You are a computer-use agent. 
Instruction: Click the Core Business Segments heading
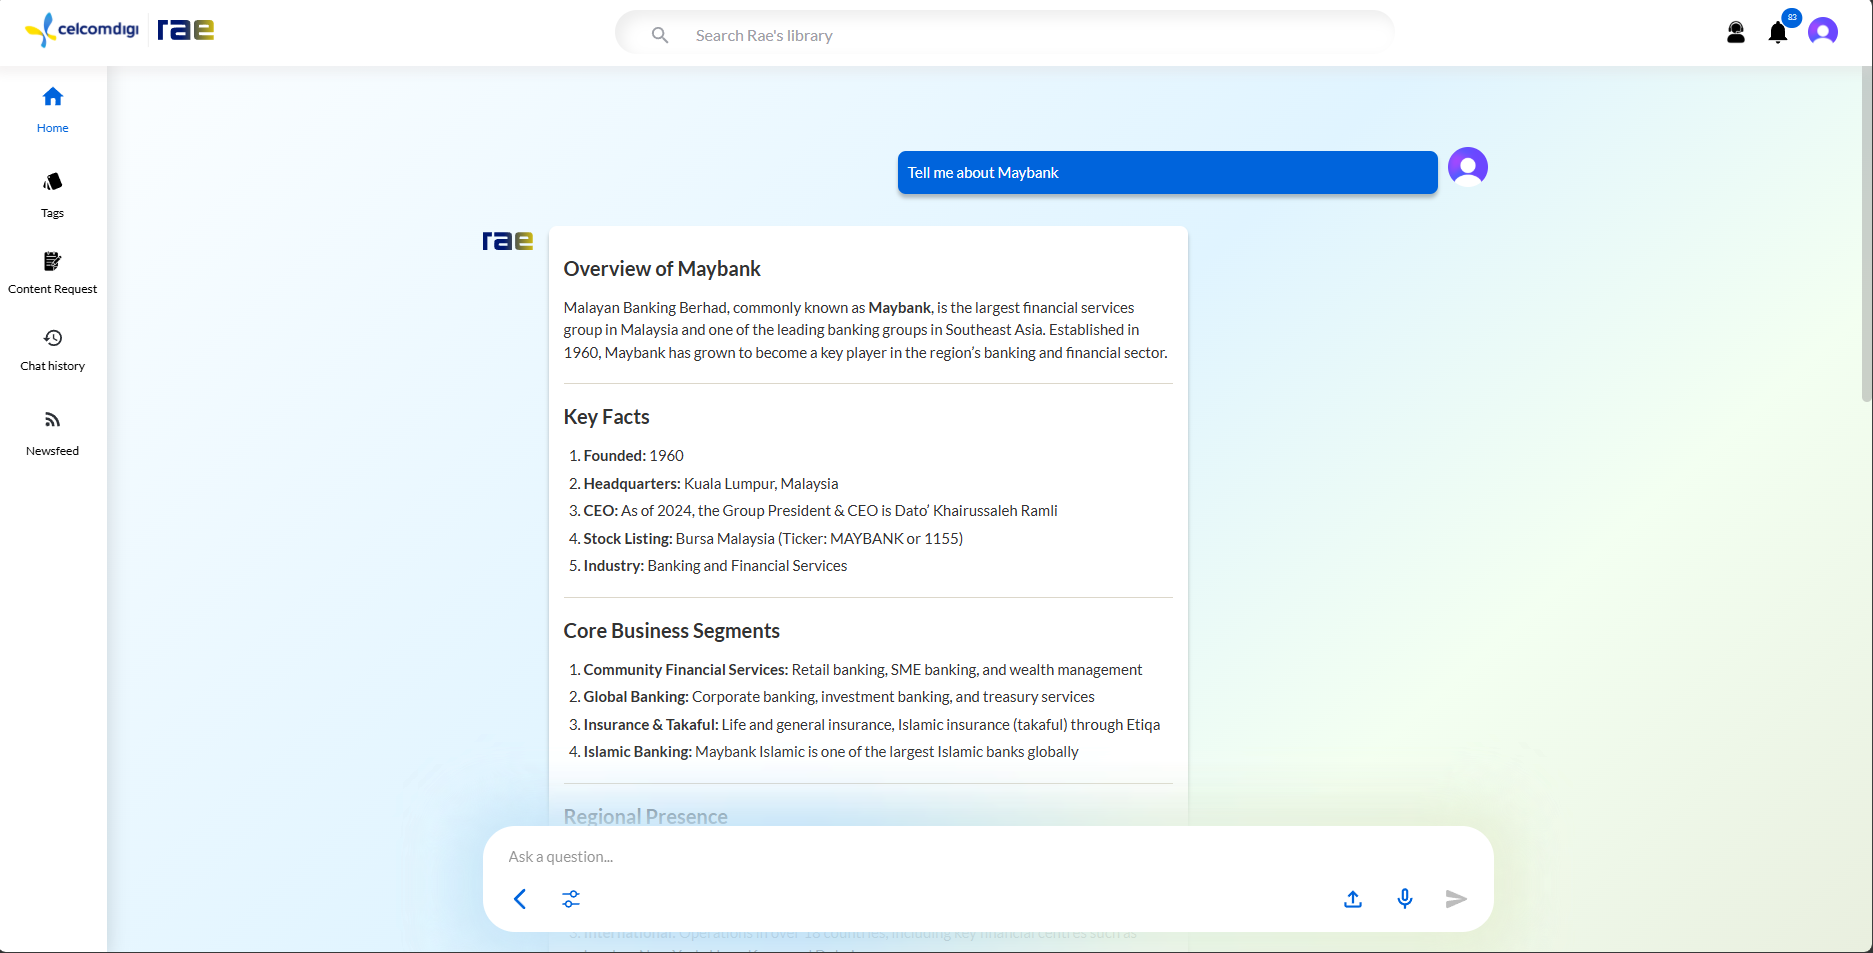coord(671,631)
